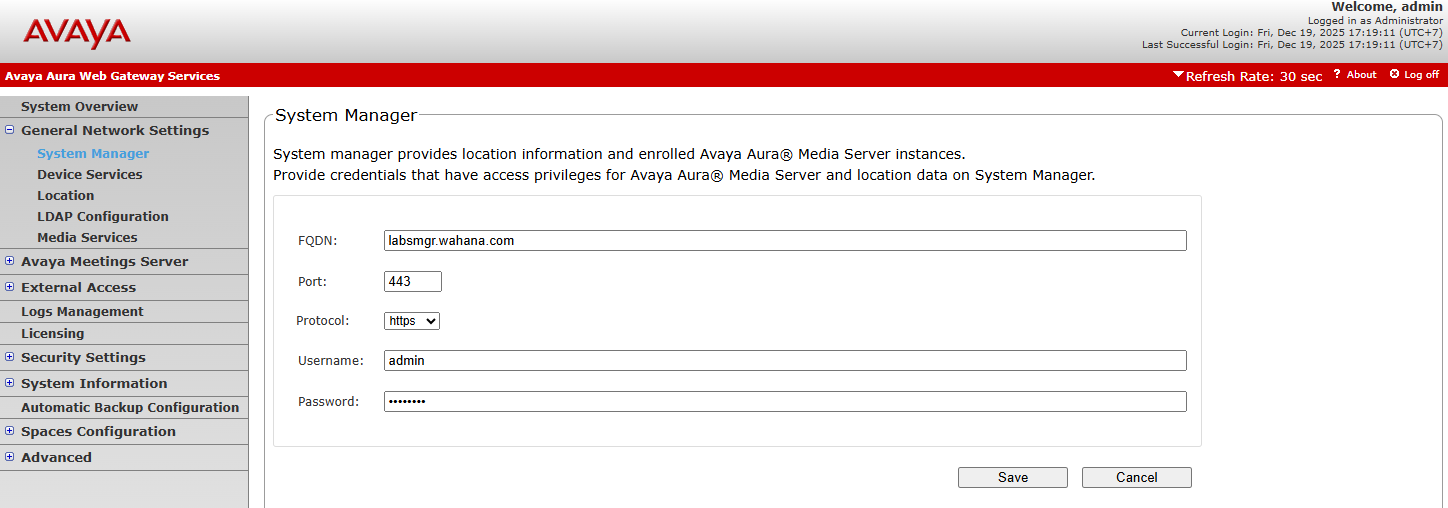This screenshot has width=1448, height=508.
Task: Open the Refresh Rate dropdown arrow
Action: (x=1179, y=75)
